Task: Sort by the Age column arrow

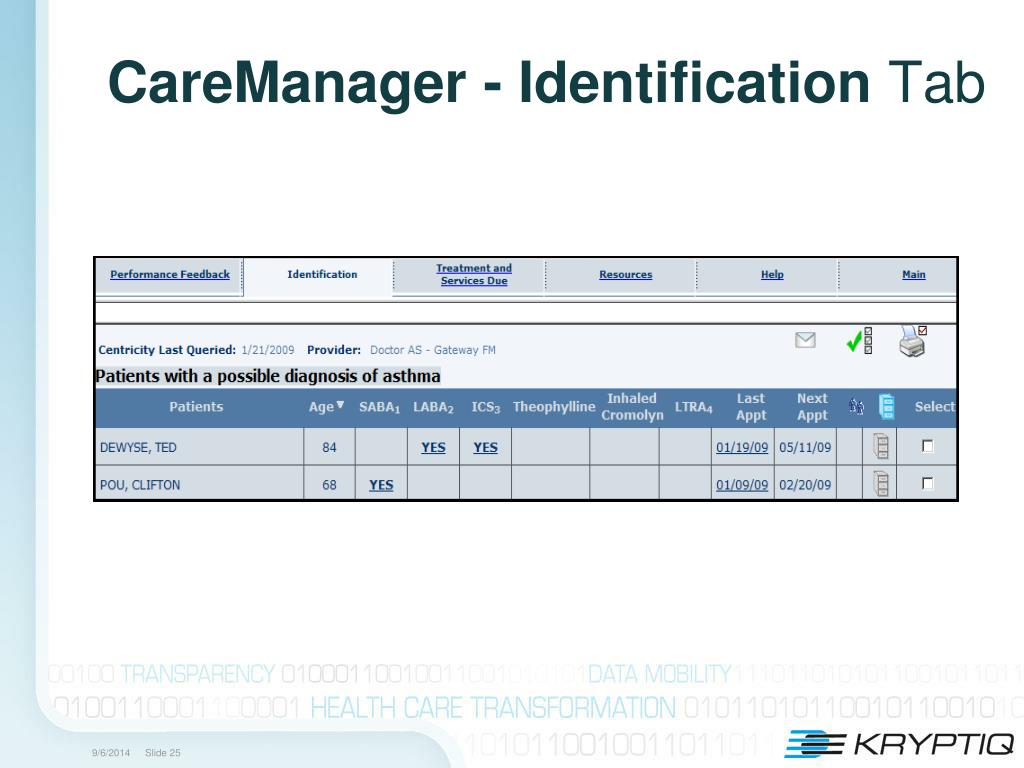Action: (x=340, y=405)
